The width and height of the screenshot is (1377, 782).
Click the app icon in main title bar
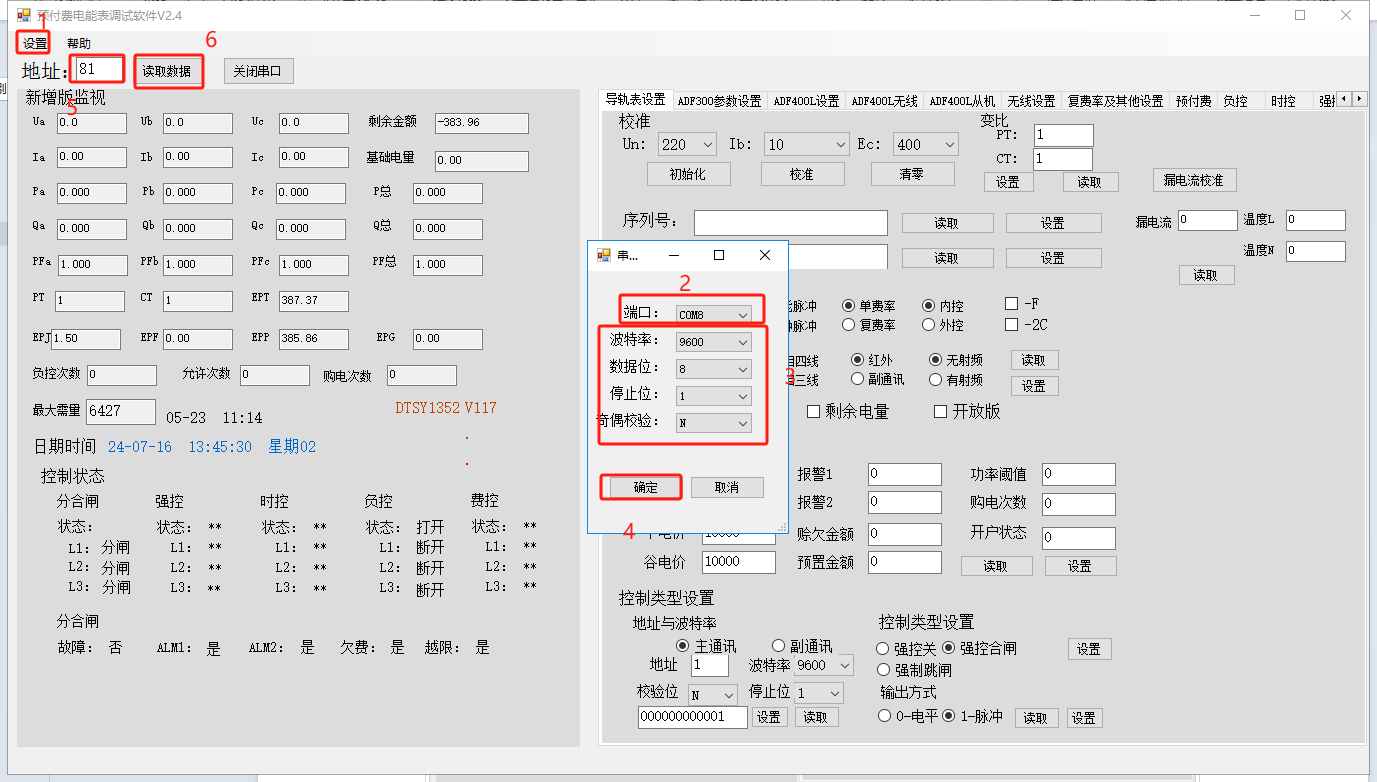pyautogui.click(x=23, y=15)
